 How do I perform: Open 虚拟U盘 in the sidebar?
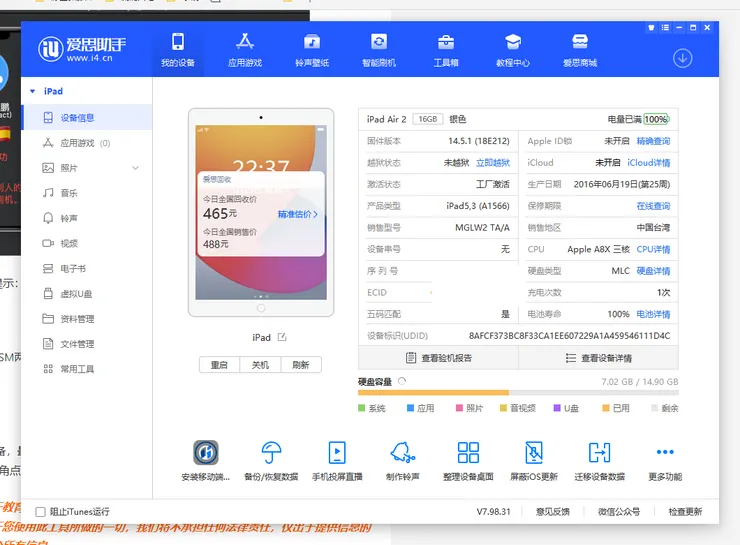click(87, 293)
